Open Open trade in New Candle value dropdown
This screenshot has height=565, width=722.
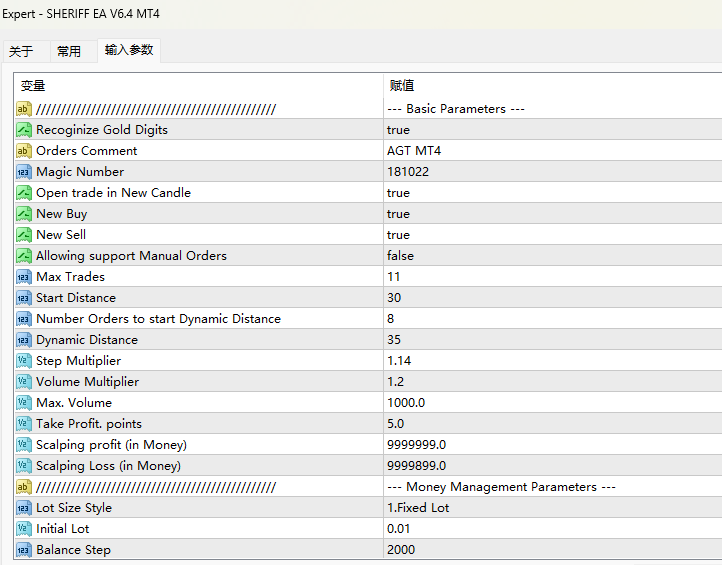pyautogui.click(x=398, y=193)
